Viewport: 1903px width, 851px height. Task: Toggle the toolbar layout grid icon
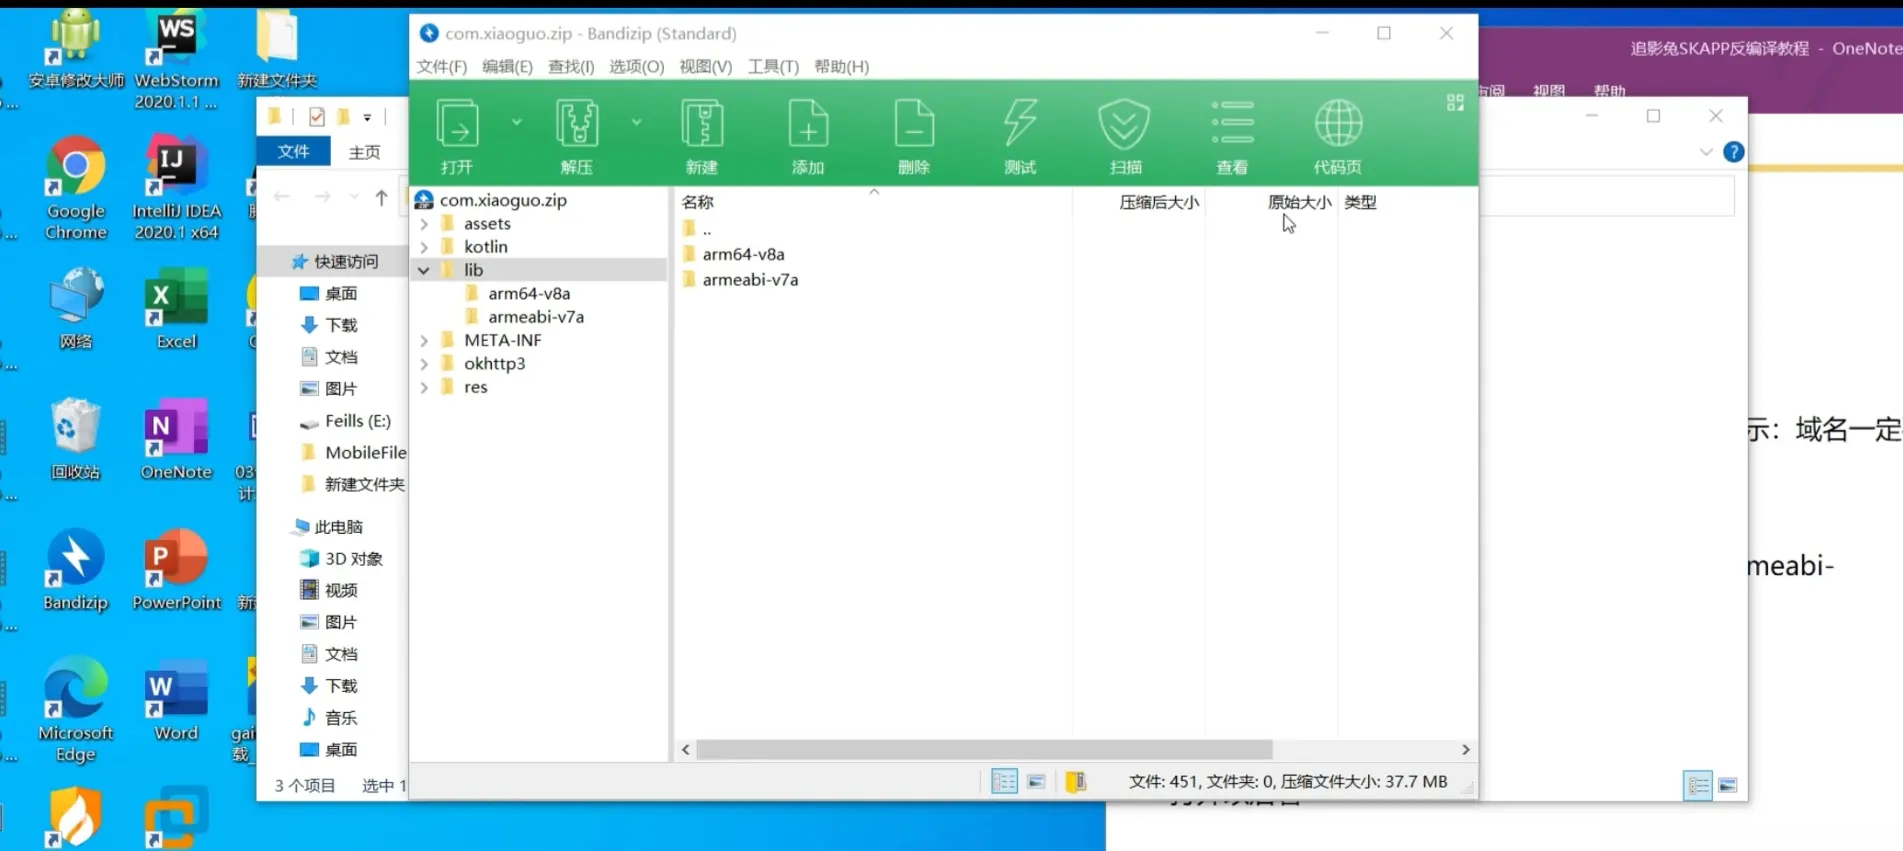coord(1455,103)
